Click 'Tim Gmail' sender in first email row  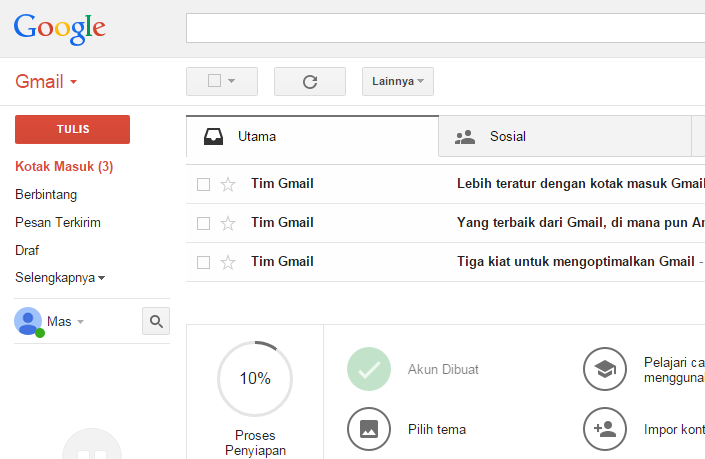point(282,184)
